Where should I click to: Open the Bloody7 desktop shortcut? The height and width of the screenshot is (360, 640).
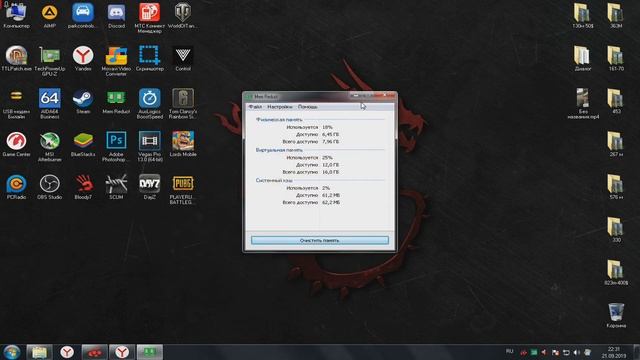click(x=83, y=187)
